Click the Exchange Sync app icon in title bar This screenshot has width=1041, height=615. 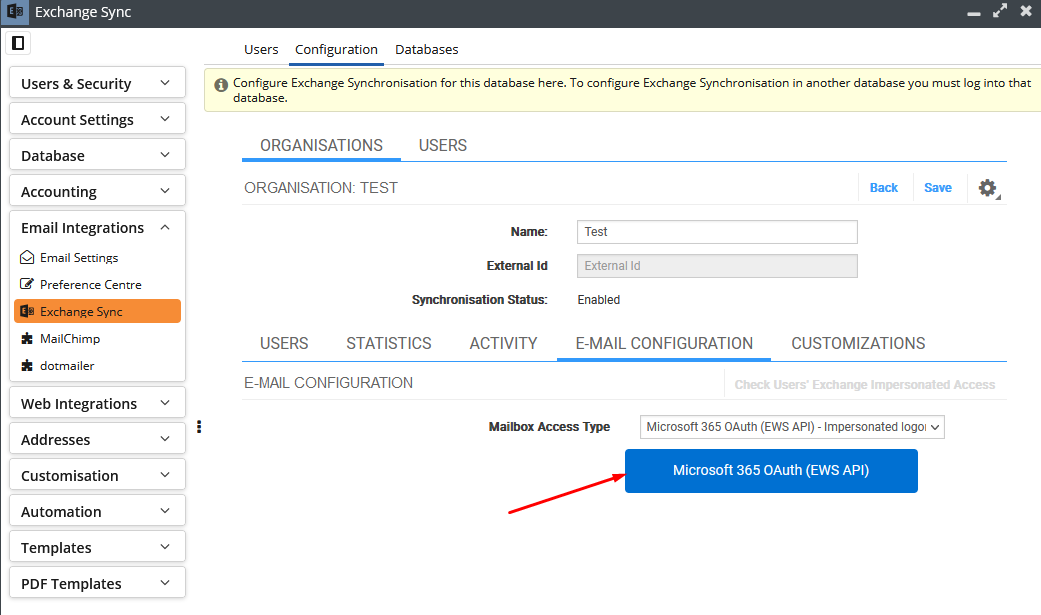(x=15, y=12)
